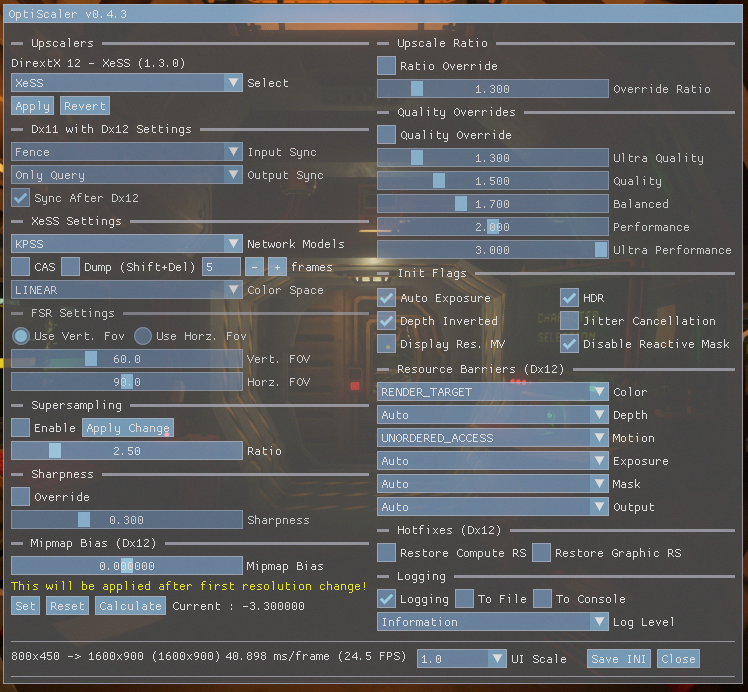Open the XeSS upscaler select dropdown
Viewport: 748px width, 692px height.
click(126, 83)
